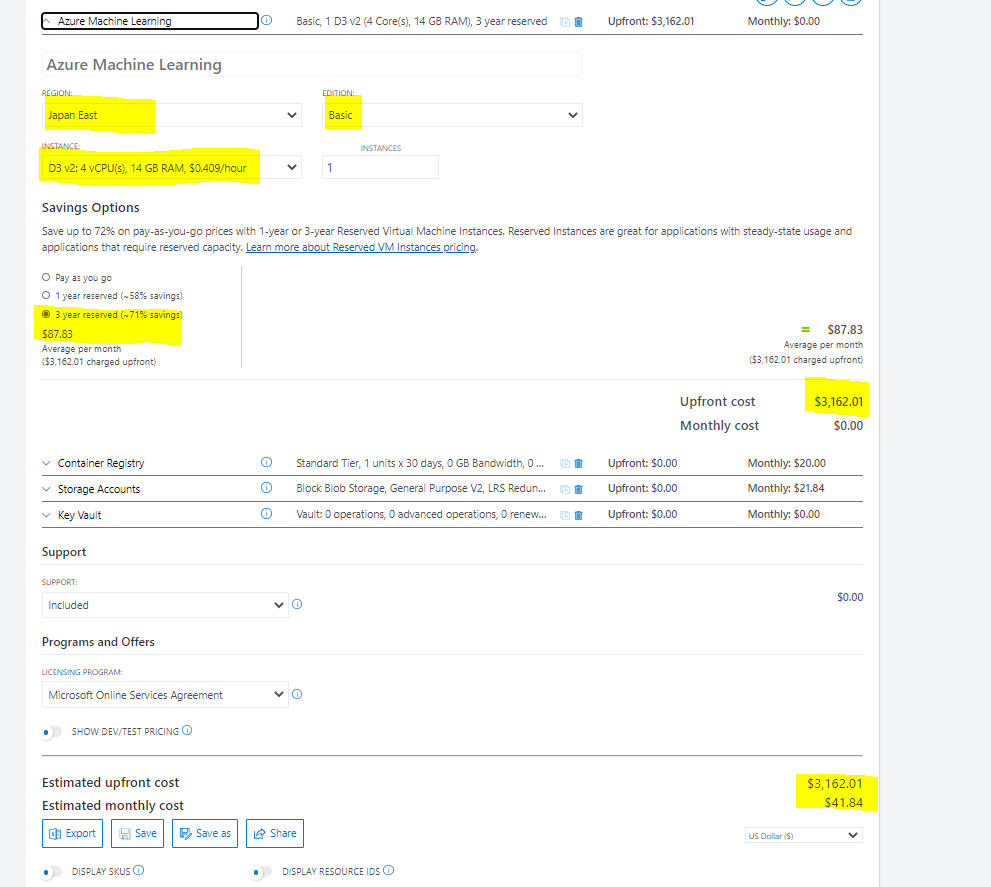This screenshot has width=991, height=887.
Task: Click the Save as button
Action: (x=205, y=833)
